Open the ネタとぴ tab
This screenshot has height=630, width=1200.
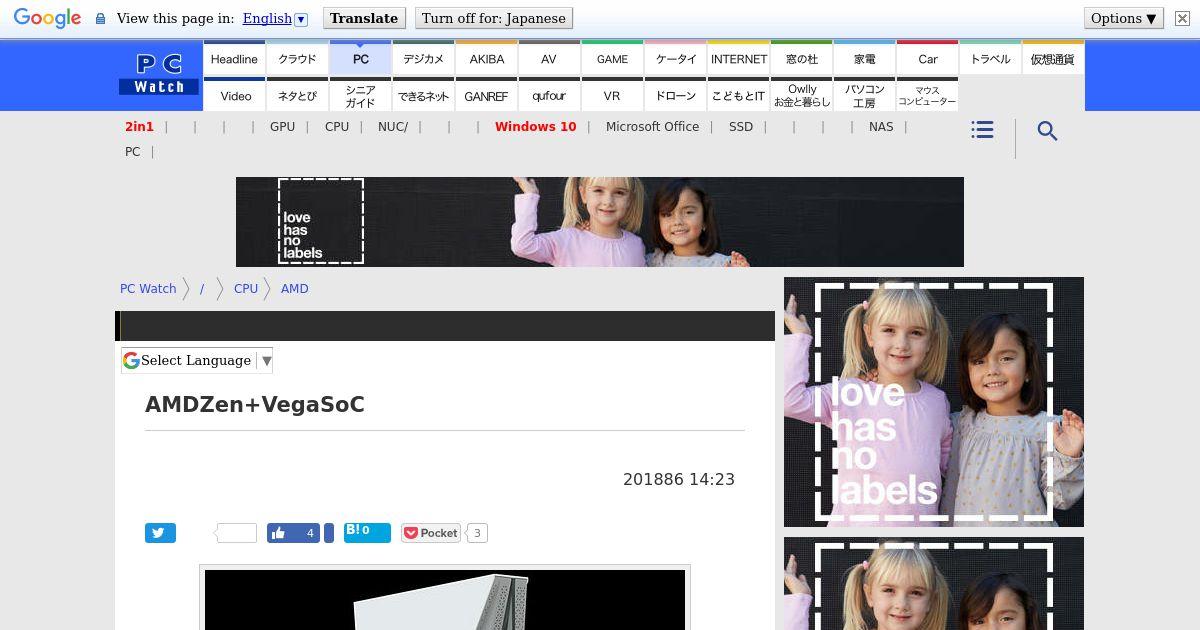[x=297, y=96]
